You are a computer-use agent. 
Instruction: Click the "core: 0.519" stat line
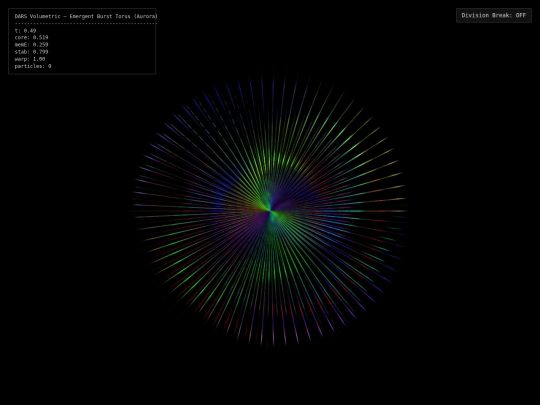click(31, 38)
